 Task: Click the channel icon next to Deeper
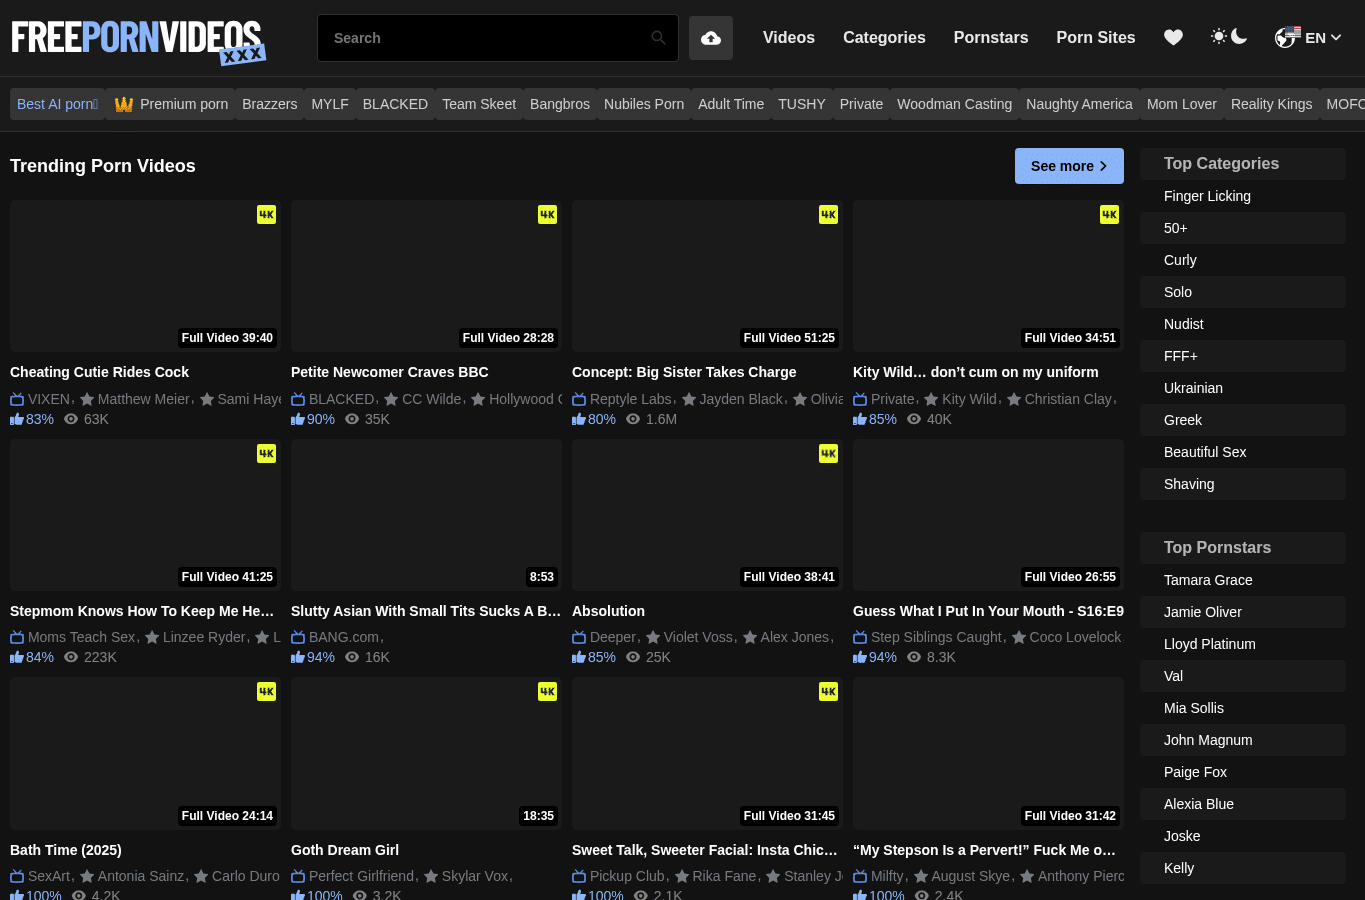coord(579,637)
